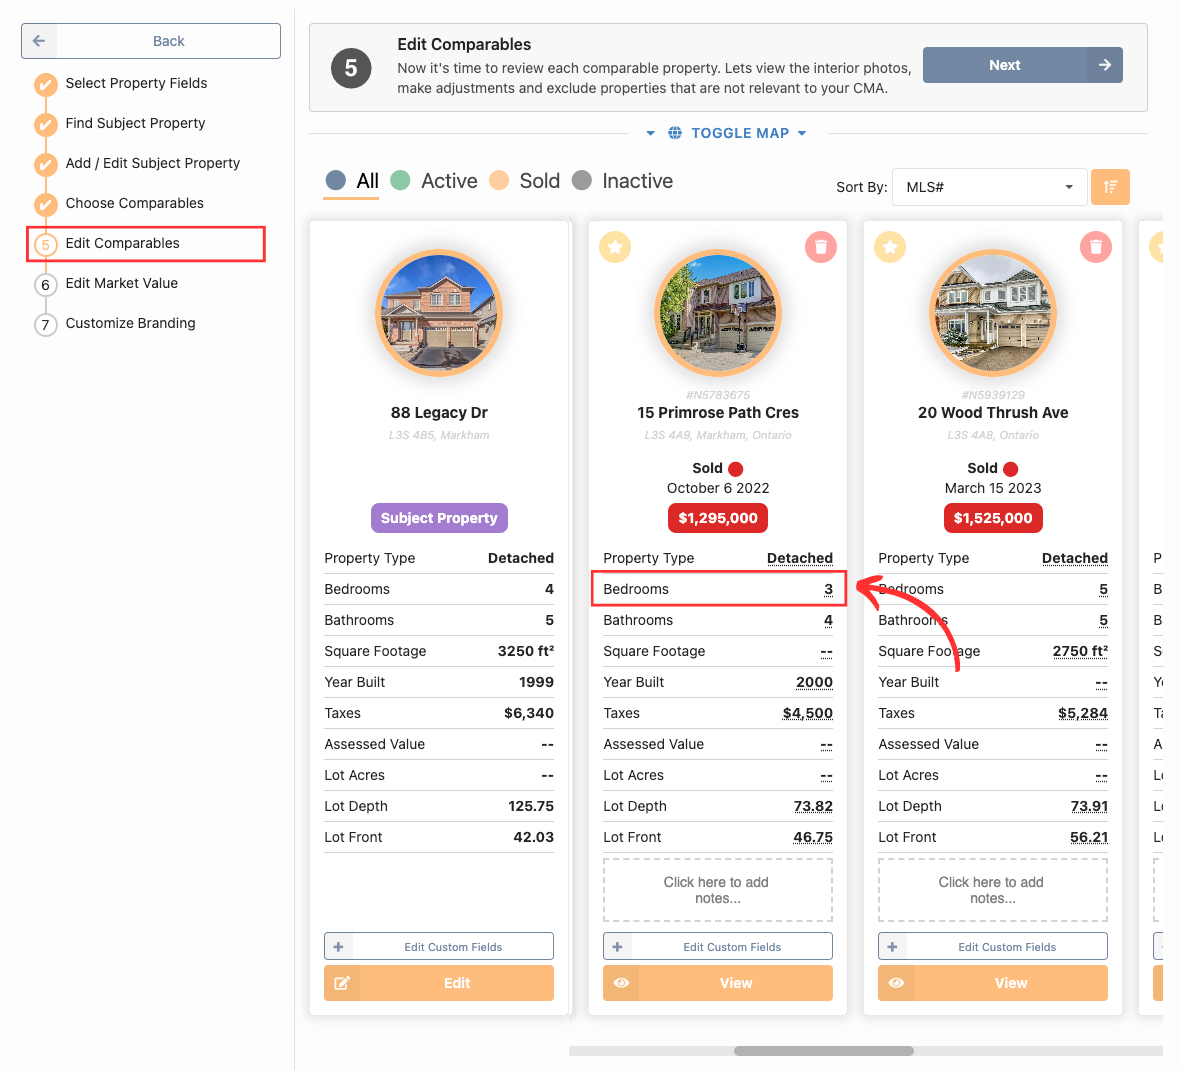Screen dimensions: 1181x1071
Task: Add notes to 15 Primrose Path Cres
Action: 717,890
